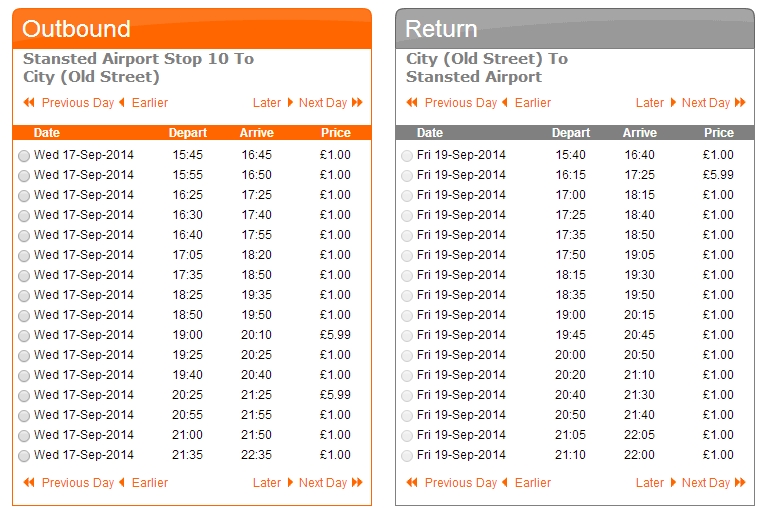Click the double-arrow icon beside Outbound top Next Day
Image resolution: width=765 pixels, height=508 pixels.
[357, 102]
